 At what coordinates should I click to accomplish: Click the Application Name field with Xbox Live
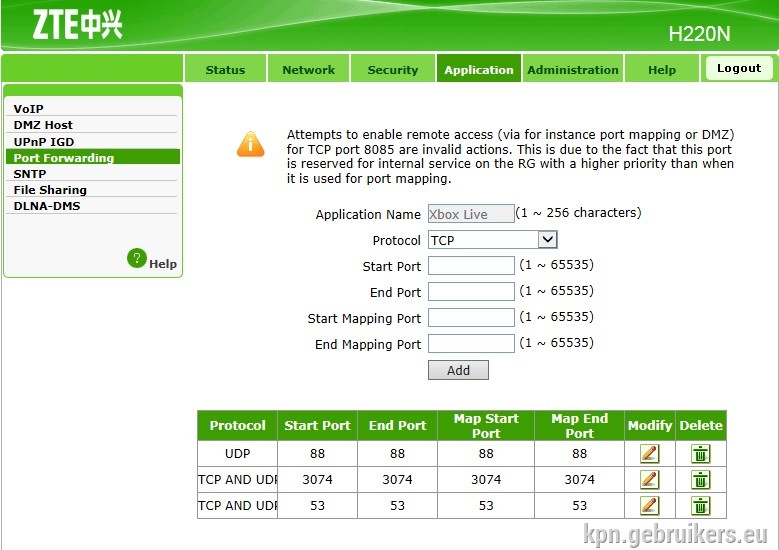coord(471,214)
